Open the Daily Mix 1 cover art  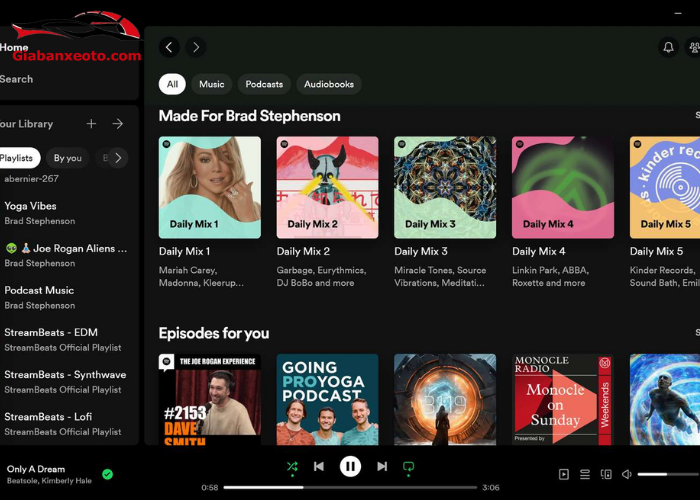[x=210, y=188]
